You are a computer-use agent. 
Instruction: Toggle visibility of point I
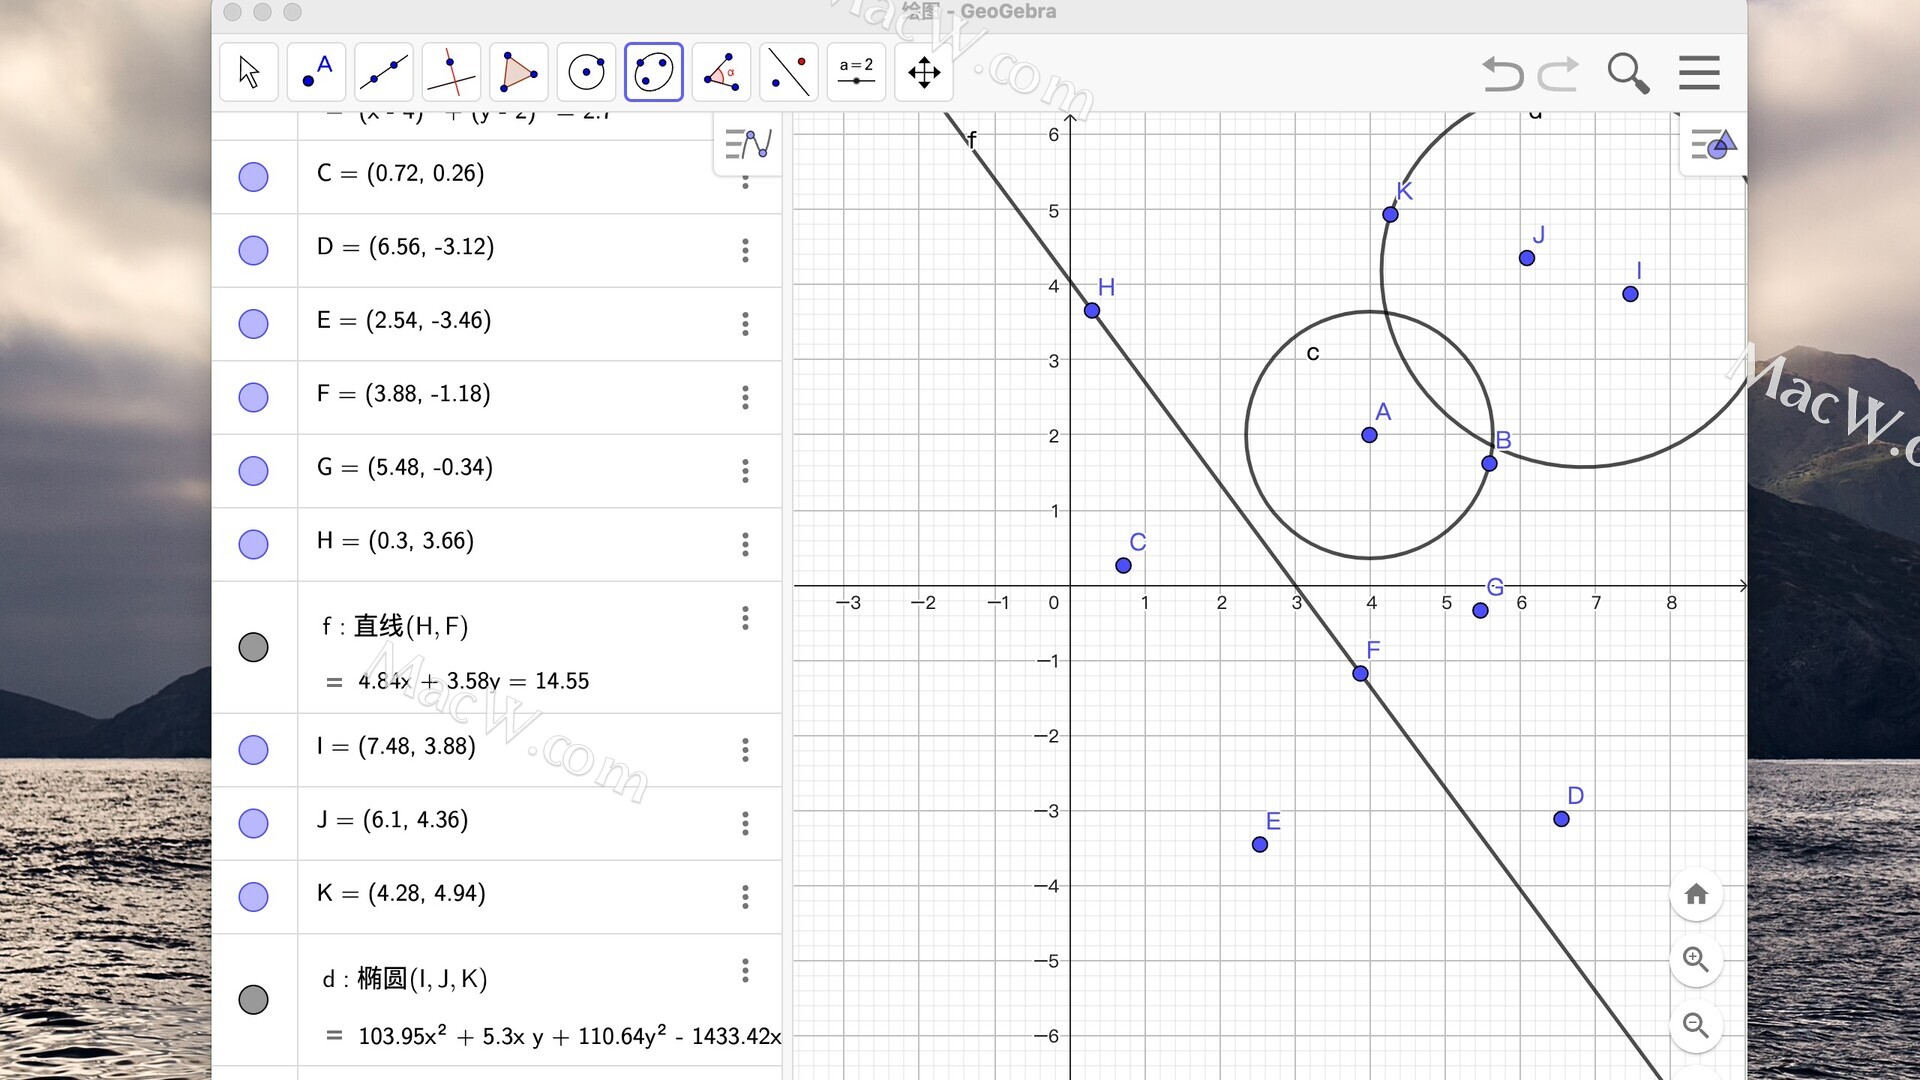pos(254,750)
